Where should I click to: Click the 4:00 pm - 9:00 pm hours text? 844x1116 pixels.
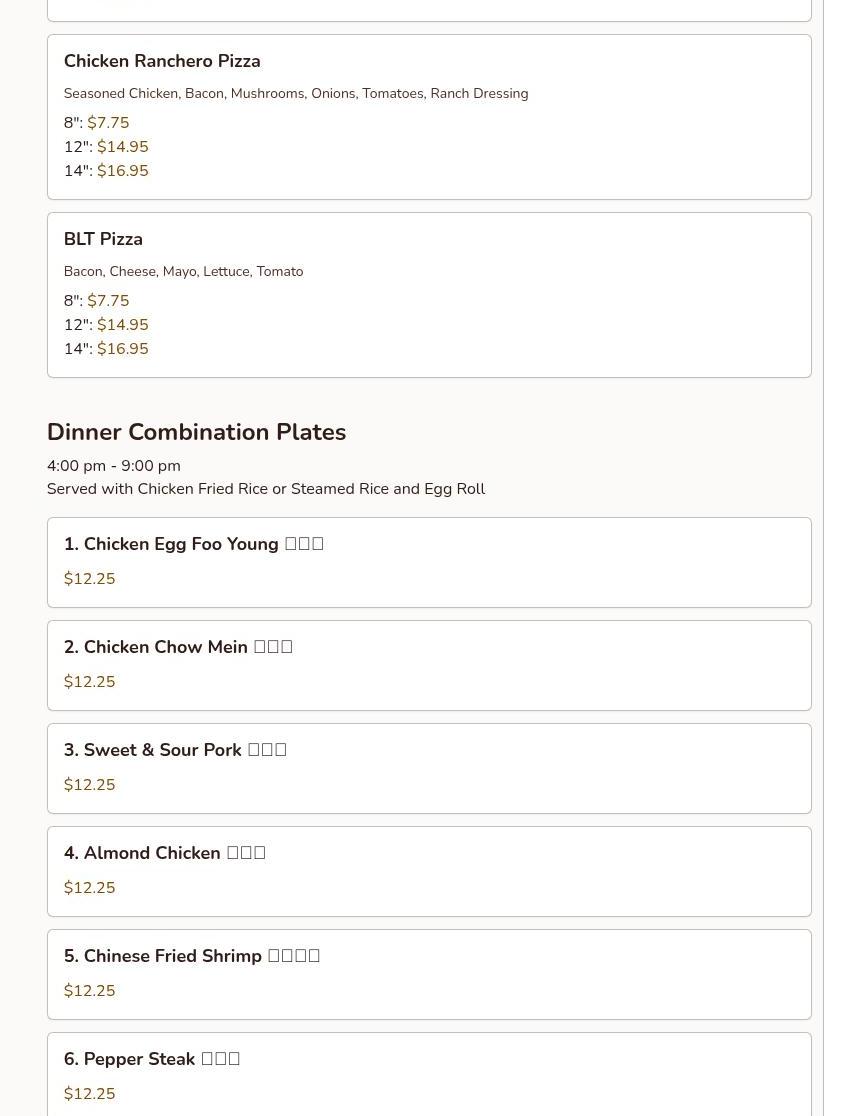(114, 465)
